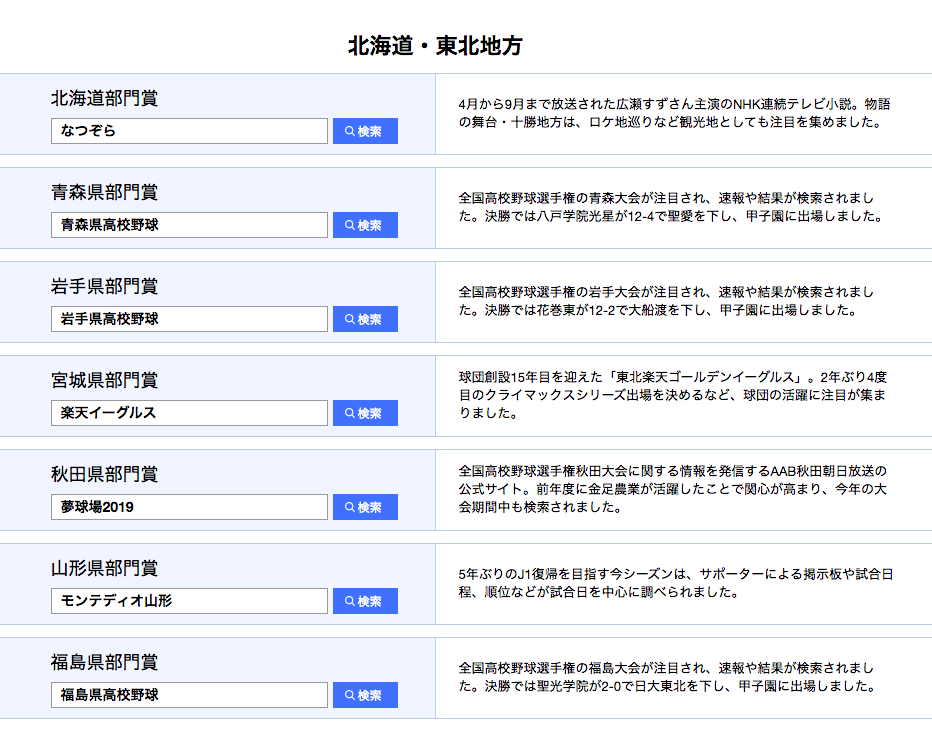The height and width of the screenshot is (735, 932).
Task: Focus the なつぞら search input field
Action: tap(189, 131)
